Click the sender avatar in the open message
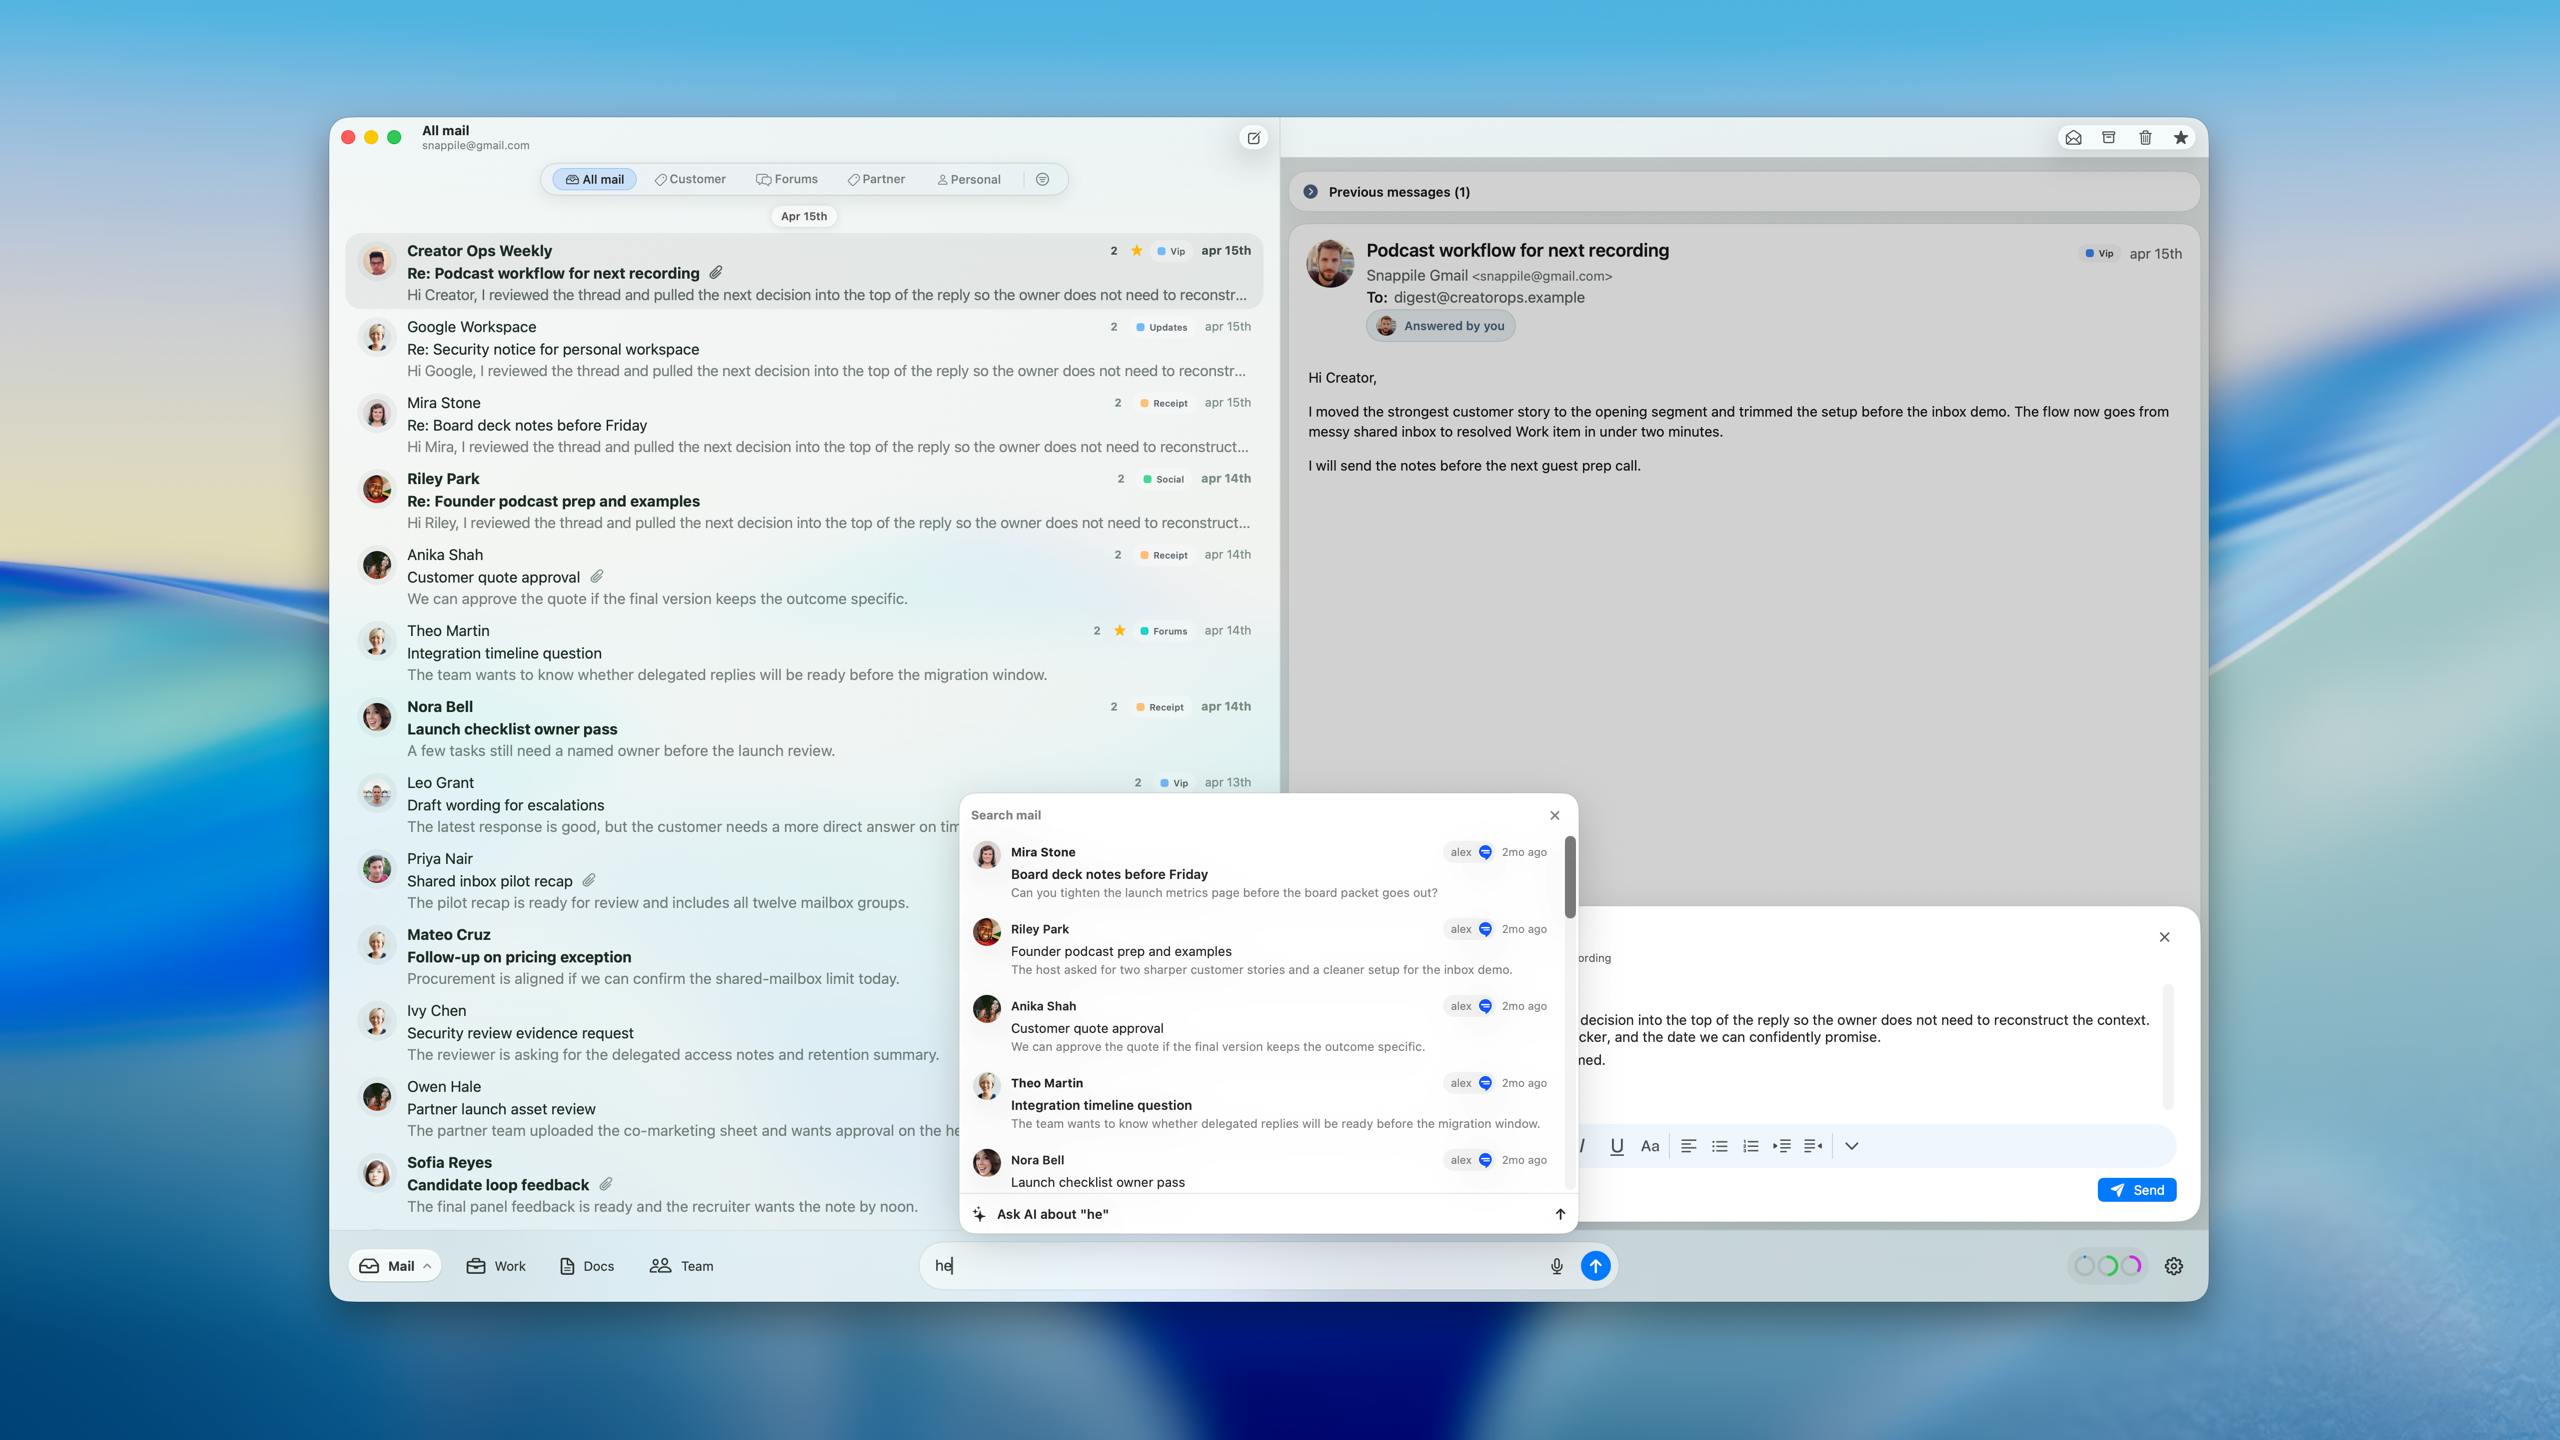This screenshot has width=2560, height=1440. 1330,264
